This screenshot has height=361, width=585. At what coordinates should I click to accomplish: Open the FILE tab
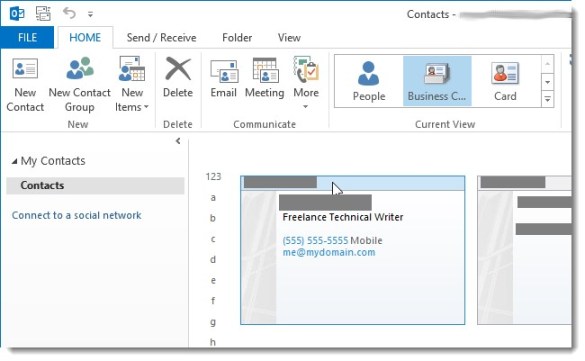coord(27,37)
